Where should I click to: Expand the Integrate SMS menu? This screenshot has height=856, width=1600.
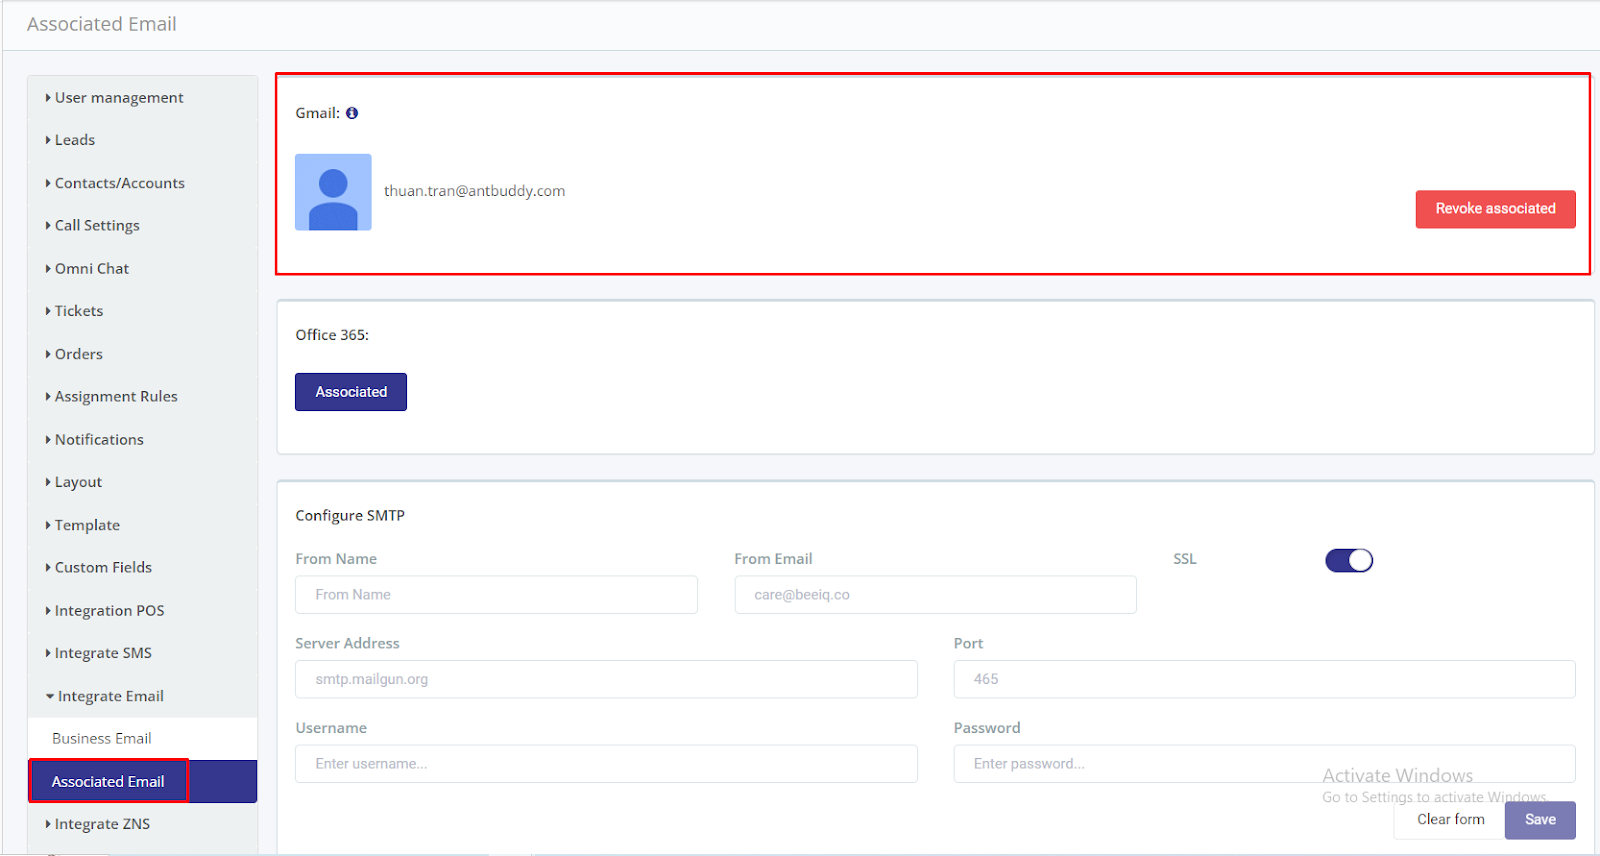tap(142, 653)
